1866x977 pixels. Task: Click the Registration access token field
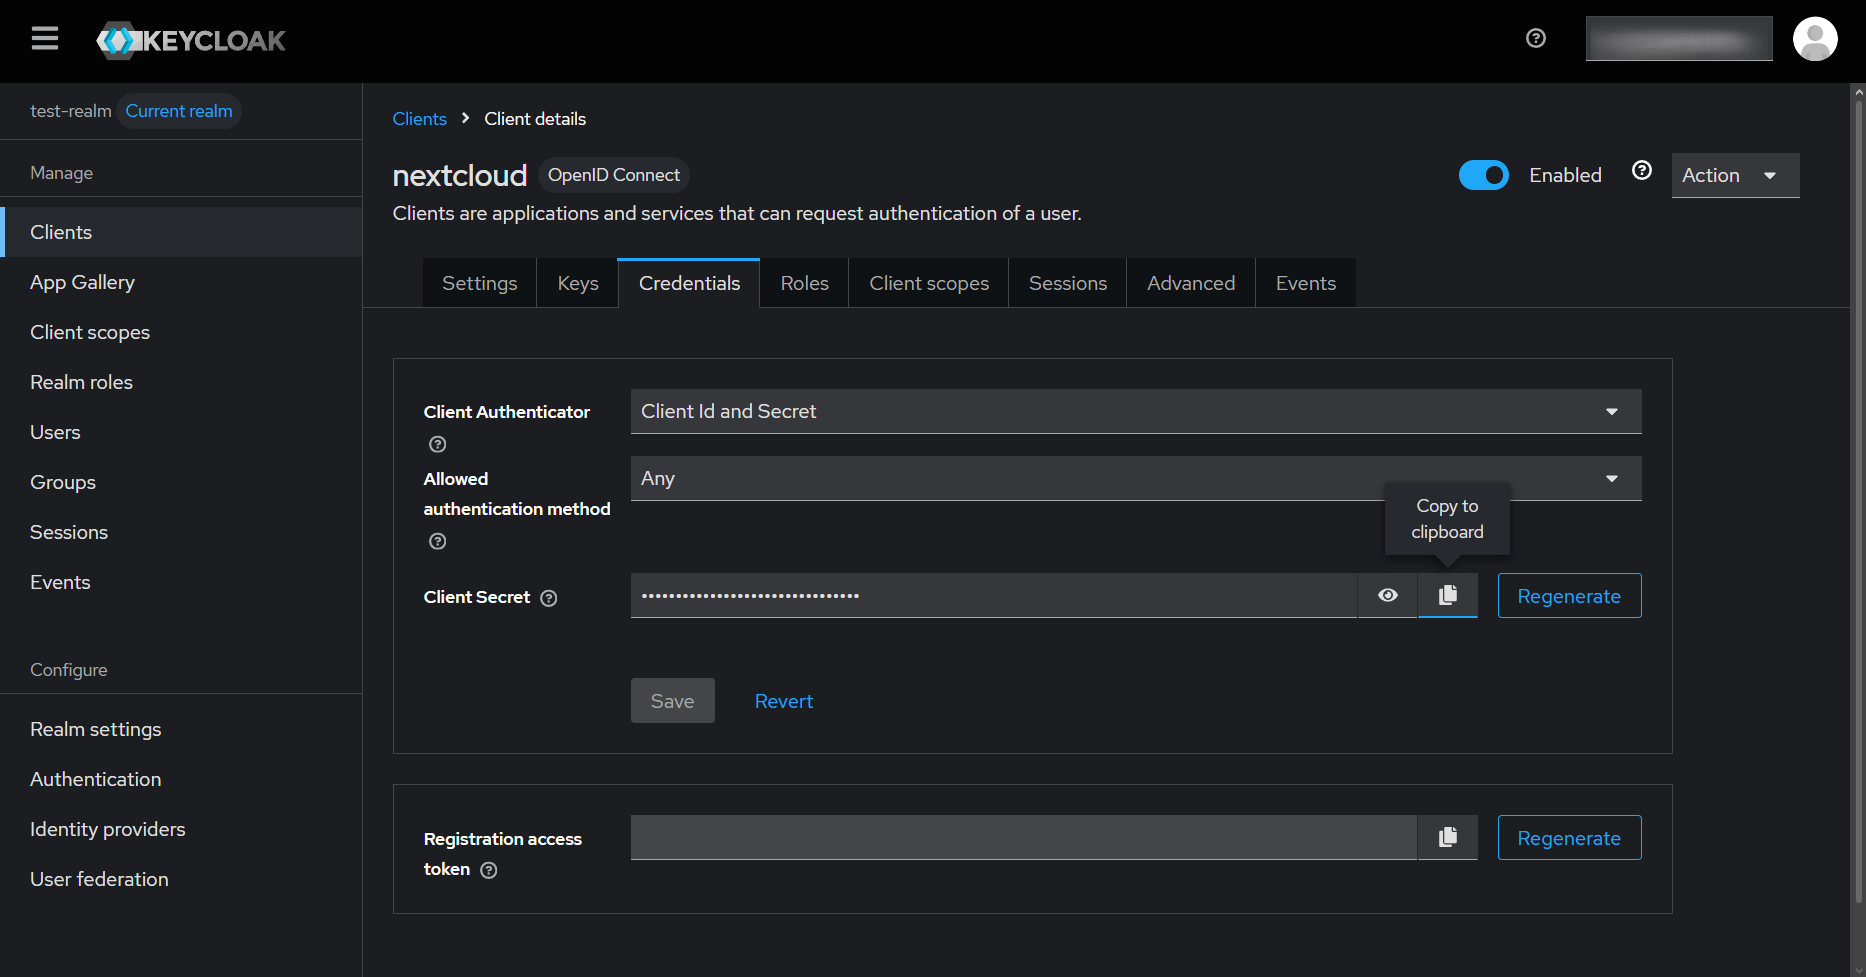click(1024, 837)
